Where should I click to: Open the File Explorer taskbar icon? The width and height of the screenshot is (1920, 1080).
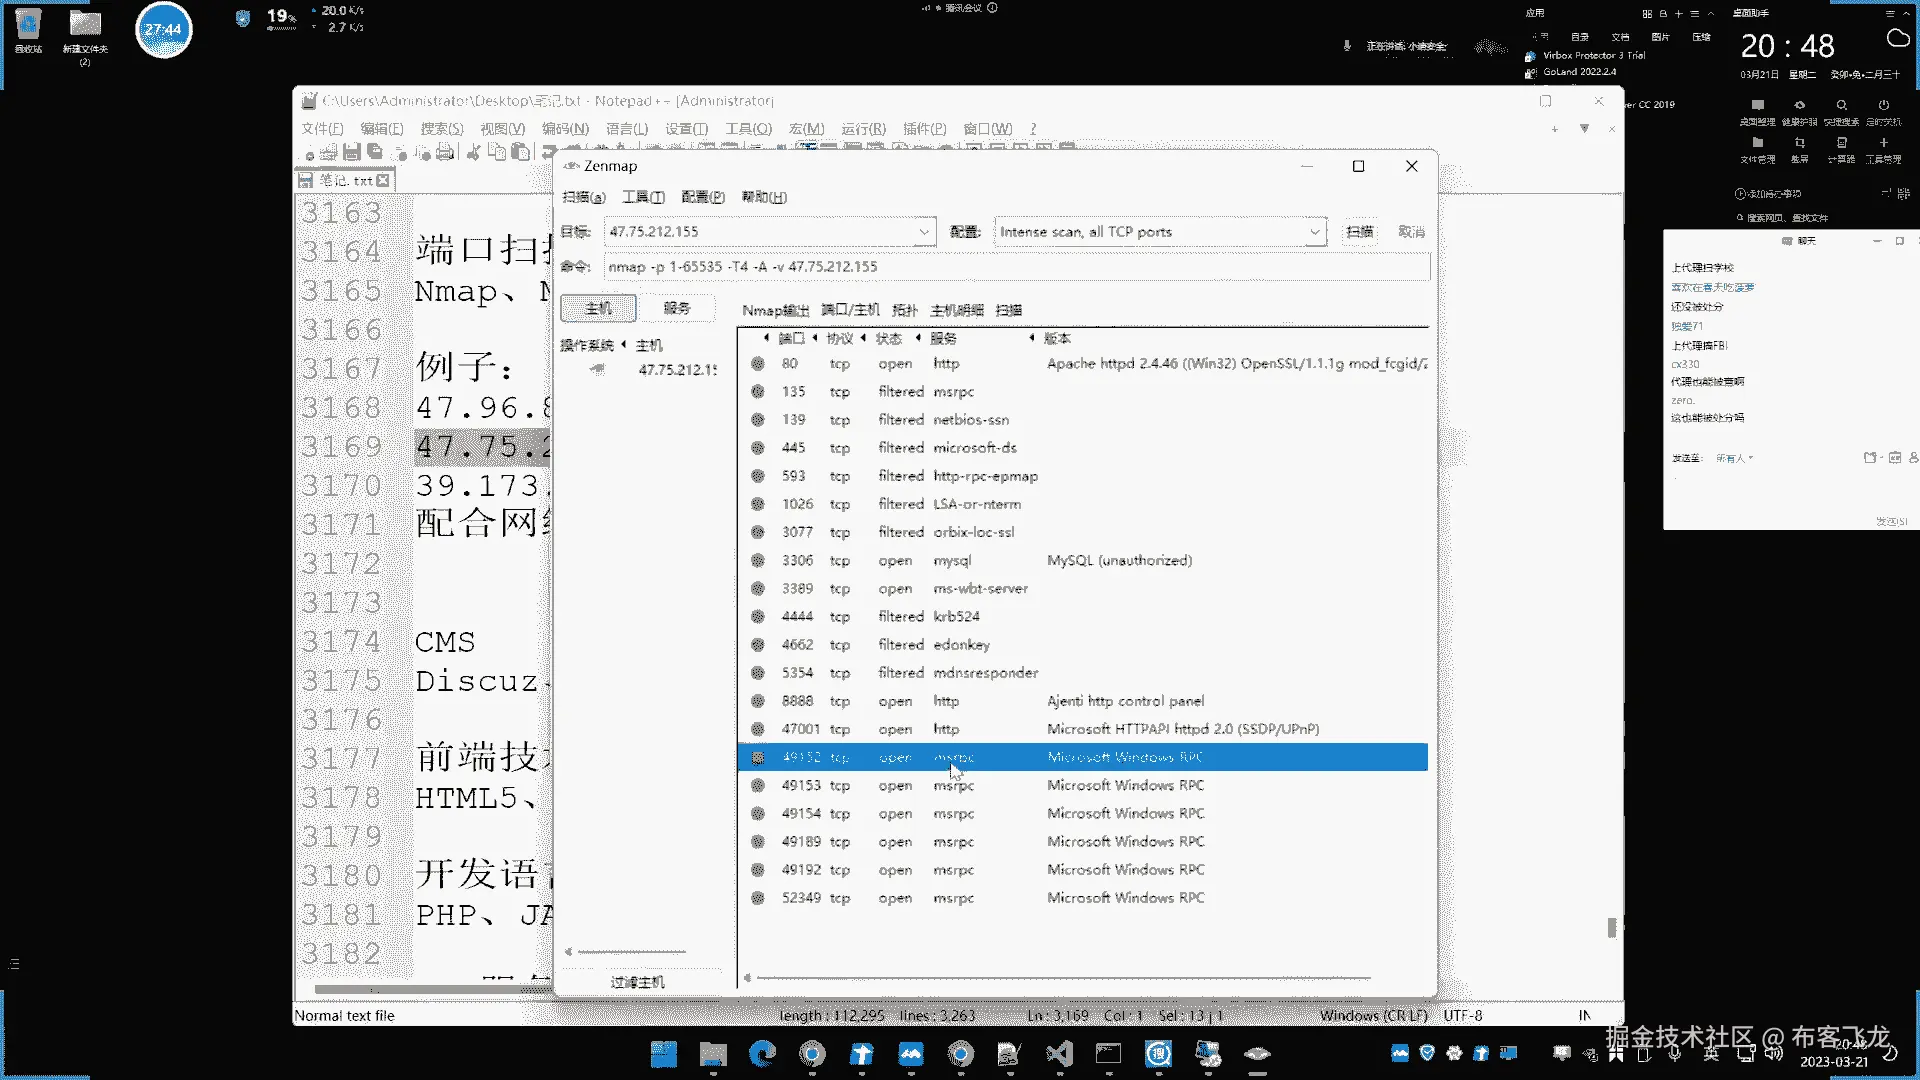(x=713, y=1053)
